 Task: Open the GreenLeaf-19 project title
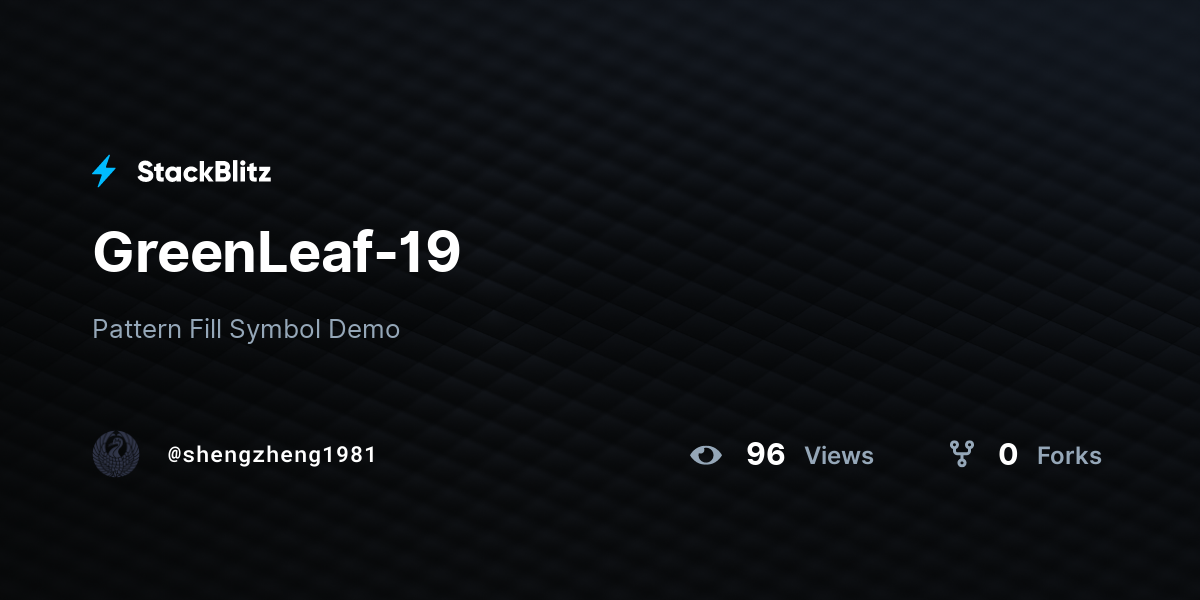[x=277, y=252]
